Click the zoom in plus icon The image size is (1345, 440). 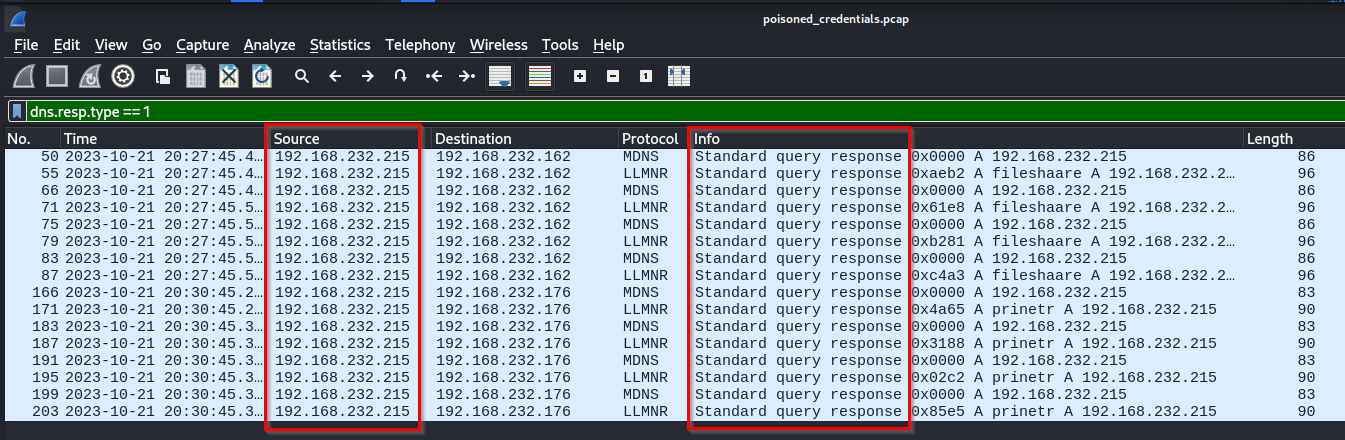[580, 76]
